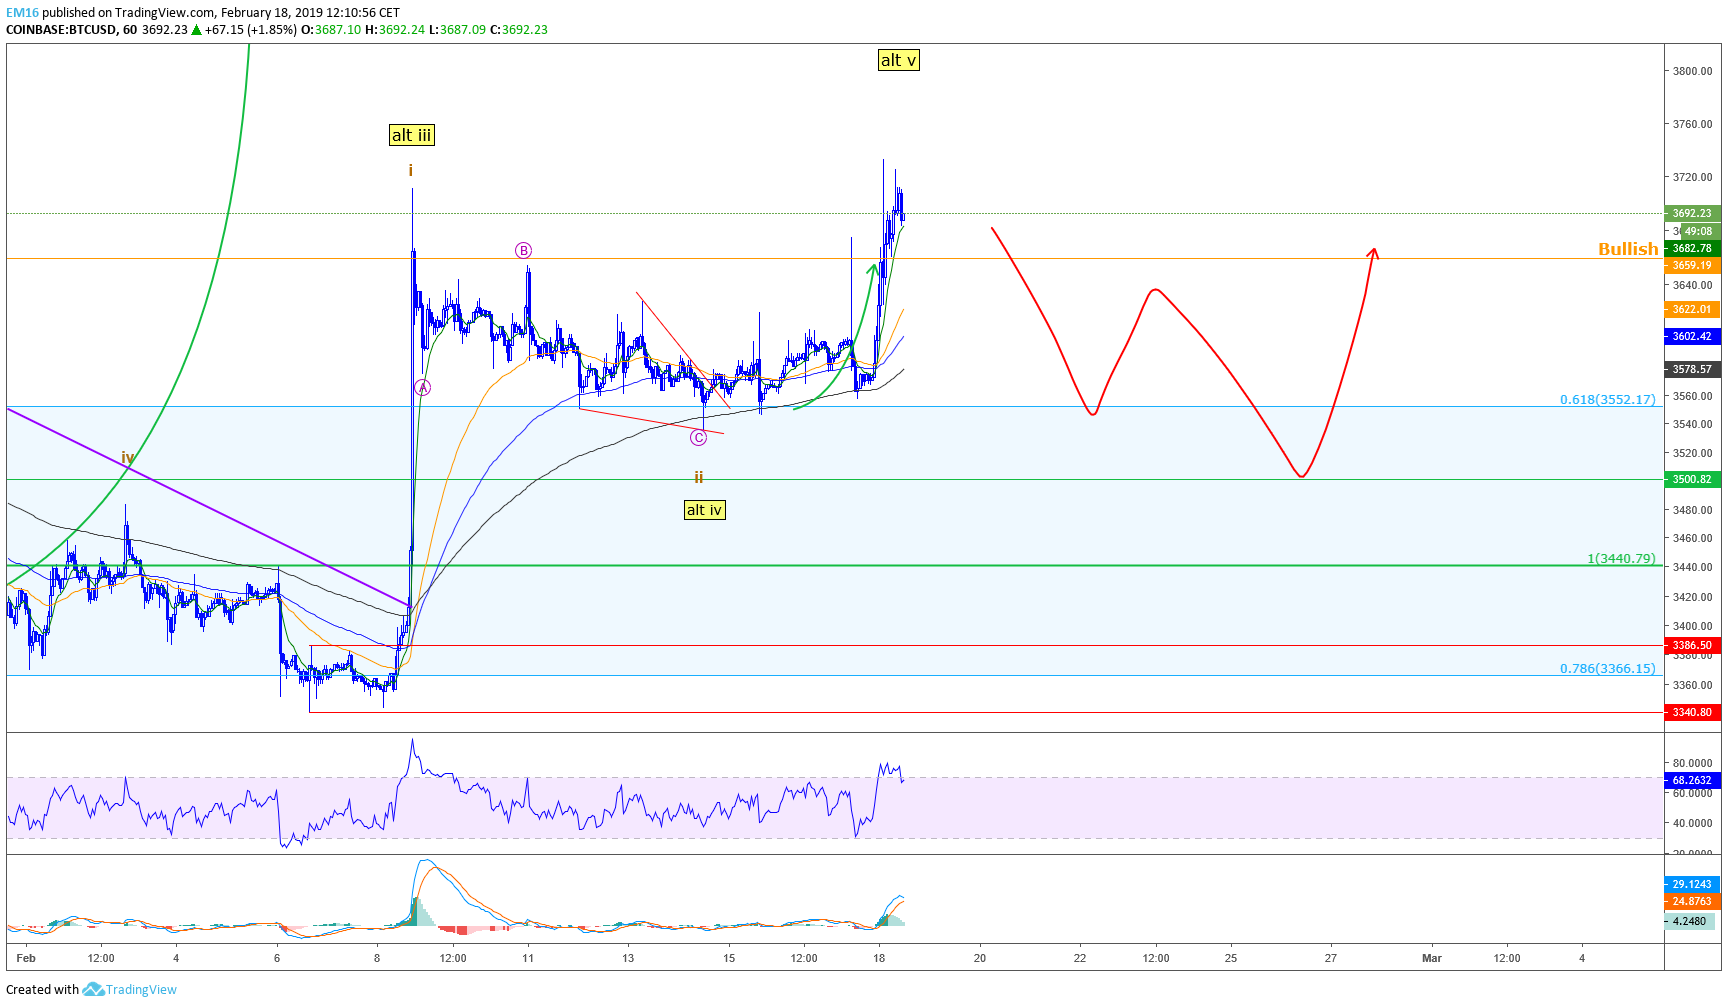Click the 40.0000 RSI axis label
This screenshot has height=1007, width=1728.
pyautogui.click(x=1692, y=823)
